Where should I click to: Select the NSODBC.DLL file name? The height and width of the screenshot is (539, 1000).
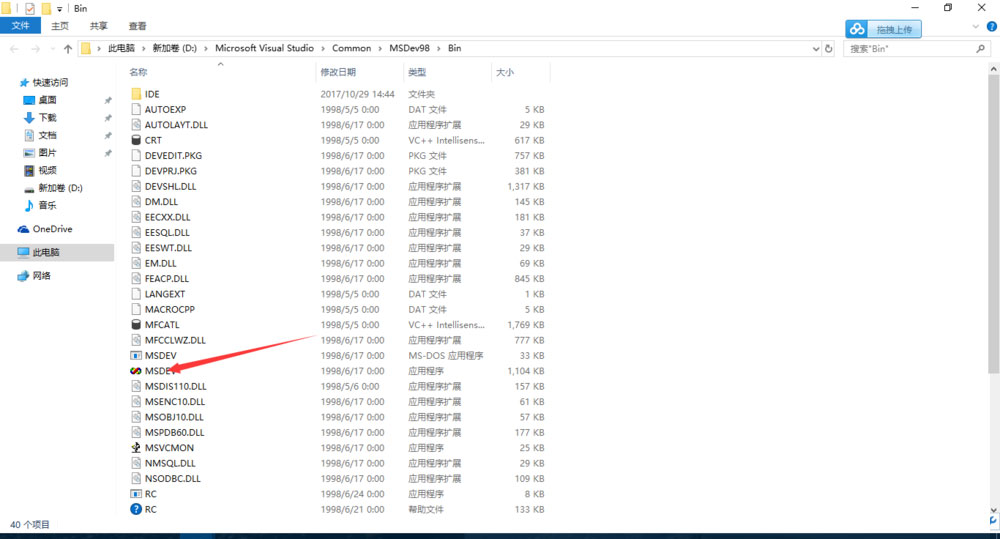tap(172, 478)
